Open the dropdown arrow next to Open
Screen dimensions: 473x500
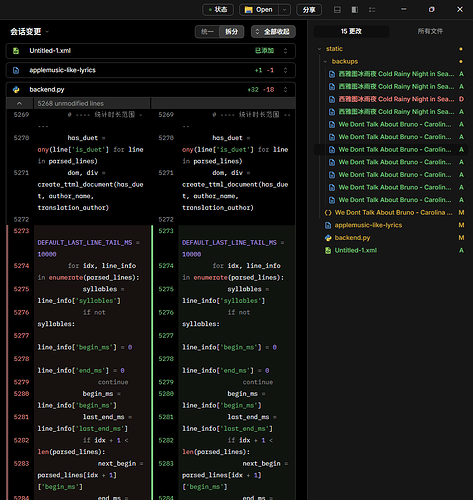coord(284,10)
